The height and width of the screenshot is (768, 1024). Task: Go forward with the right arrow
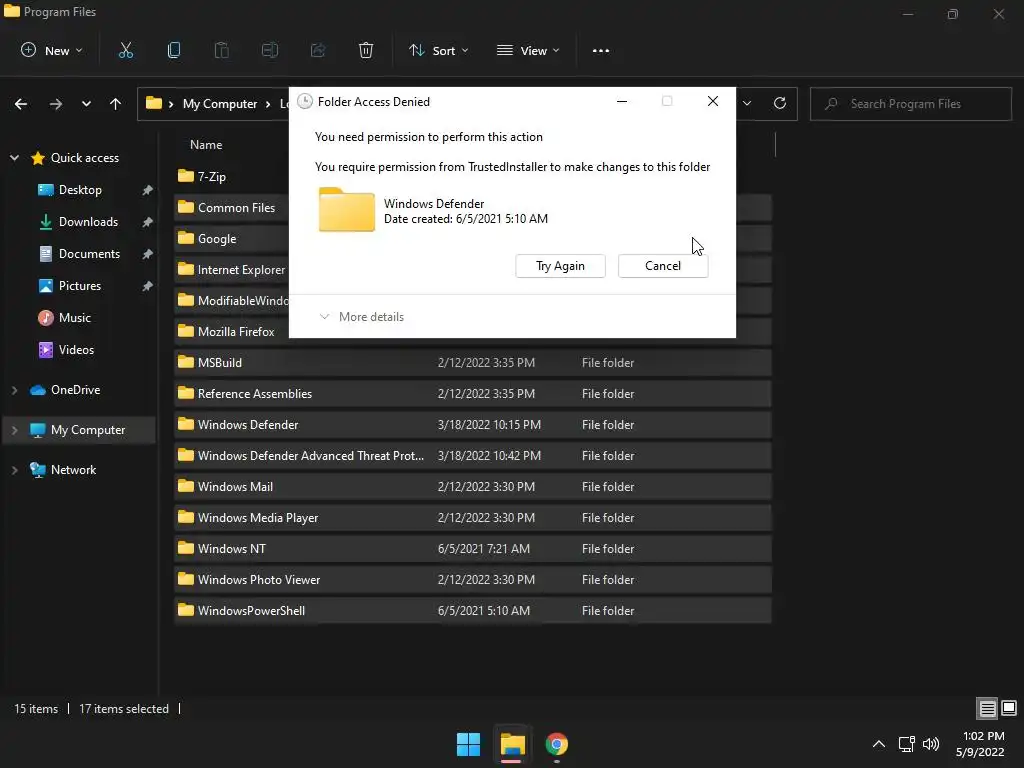pos(56,104)
